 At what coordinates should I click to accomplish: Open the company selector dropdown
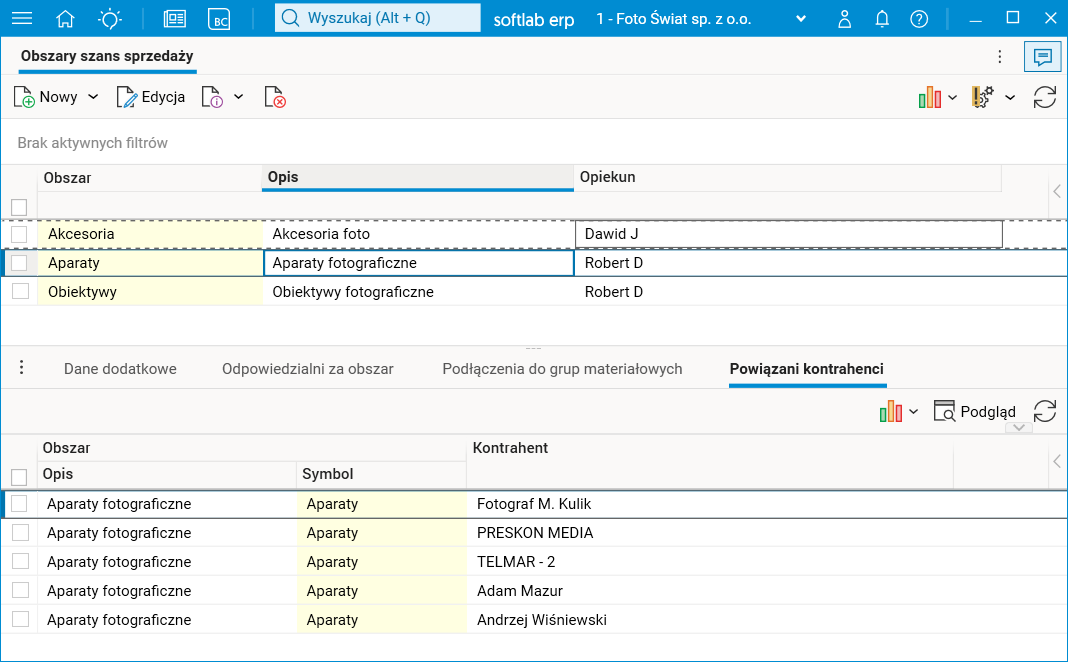[x=800, y=19]
